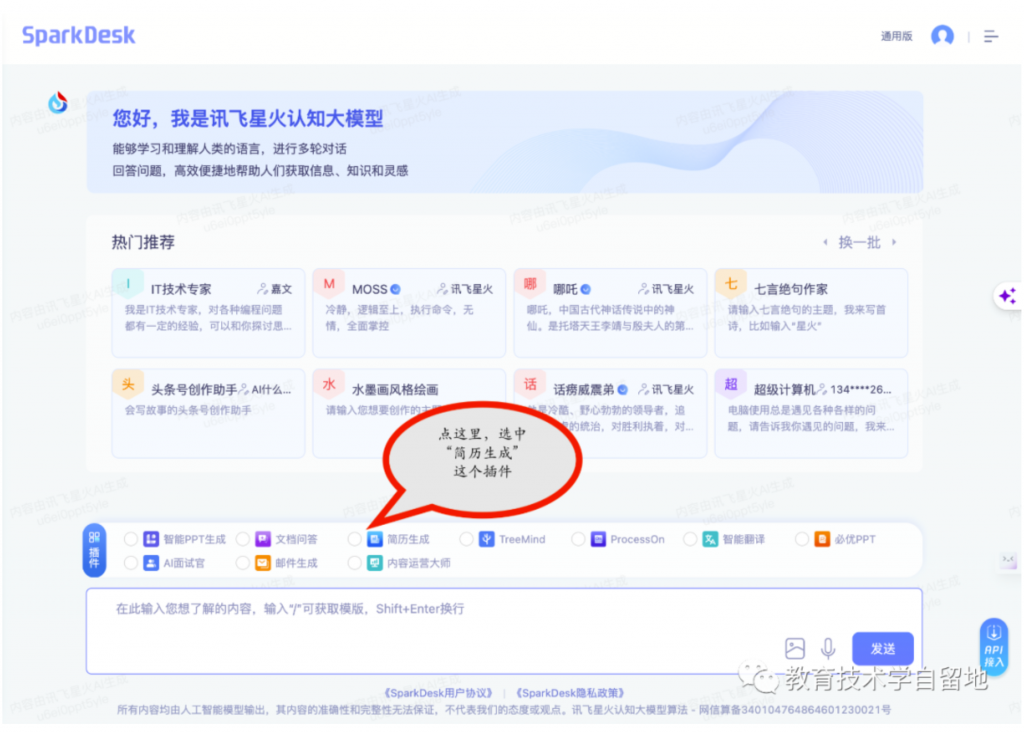Click the Spark flame logo beside the greeting
Viewport: 1024px width, 732px height.
pos(58,103)
